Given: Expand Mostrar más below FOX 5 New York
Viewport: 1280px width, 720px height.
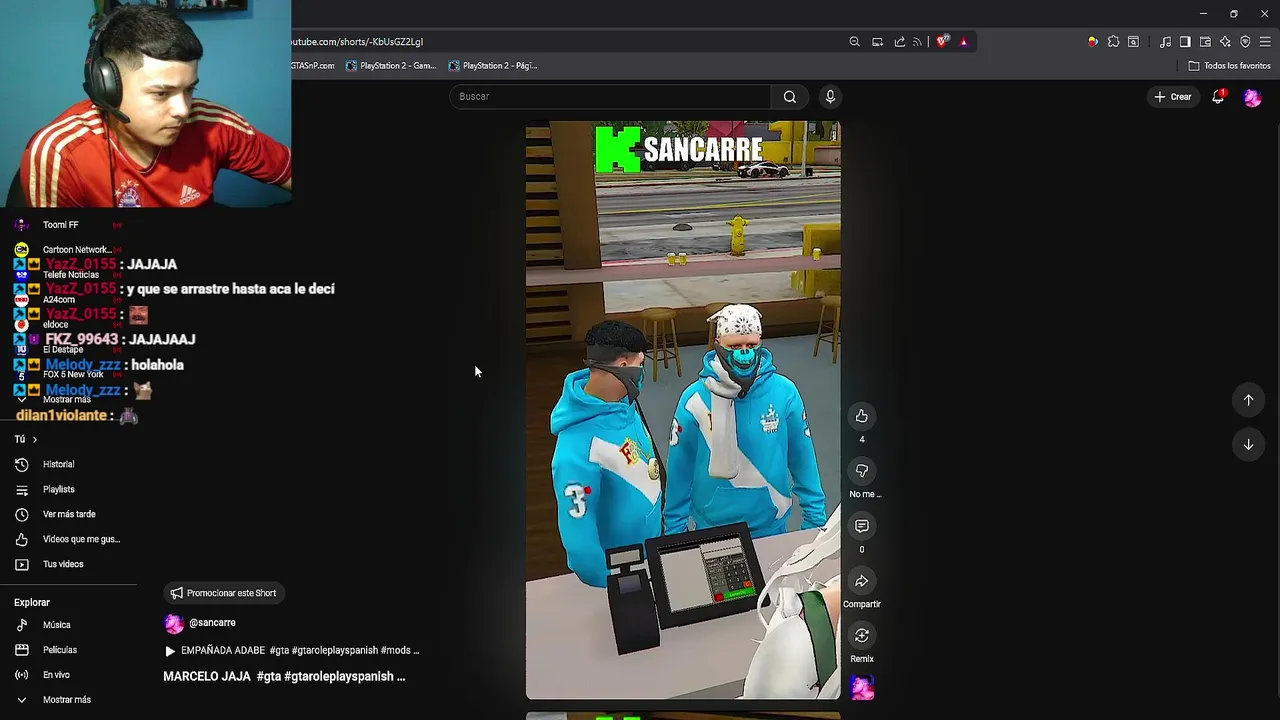Looking at the screenshot, I should click(68, 400).
